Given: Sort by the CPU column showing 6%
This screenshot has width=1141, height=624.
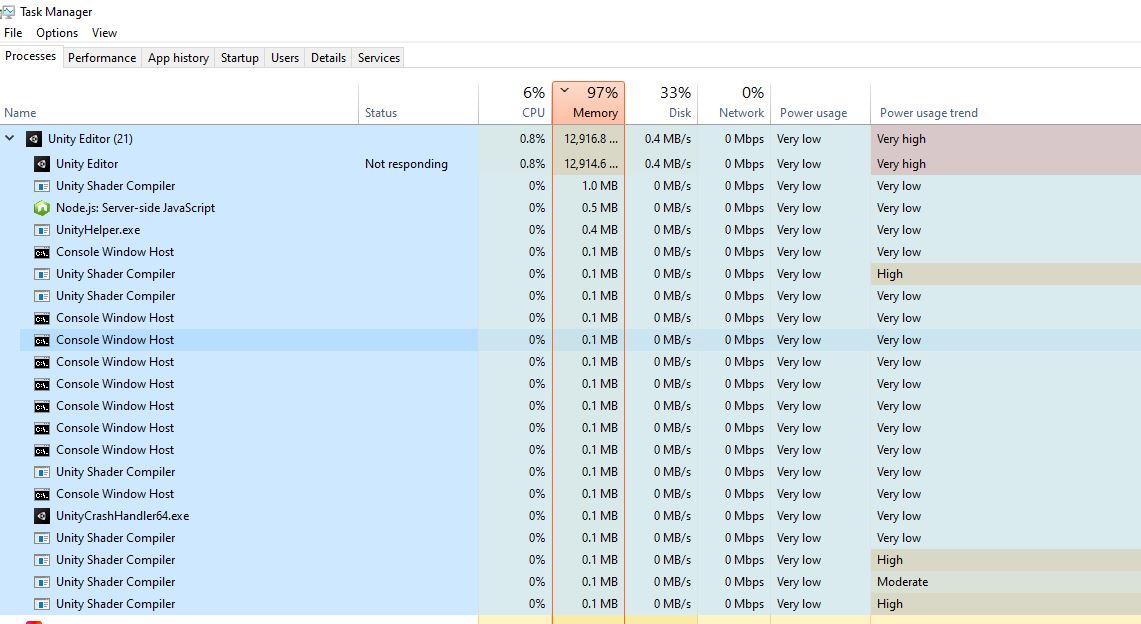Looking at the screenshot, I should 515,103.
